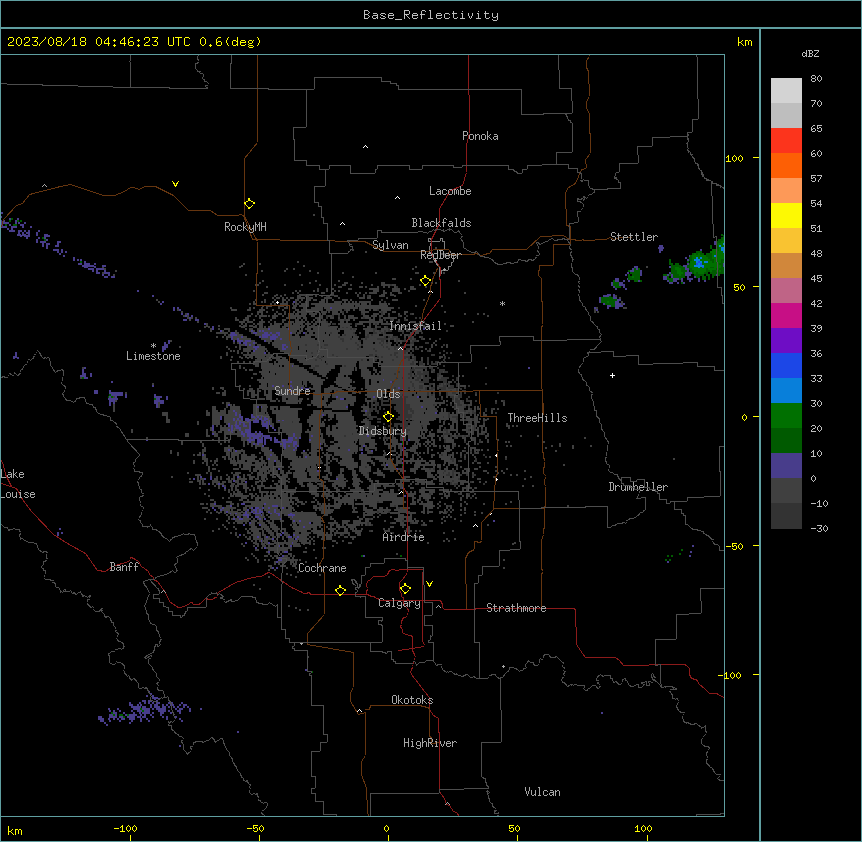Click the Olds town label
Screen dimensions: 862x842
(388, 394)
